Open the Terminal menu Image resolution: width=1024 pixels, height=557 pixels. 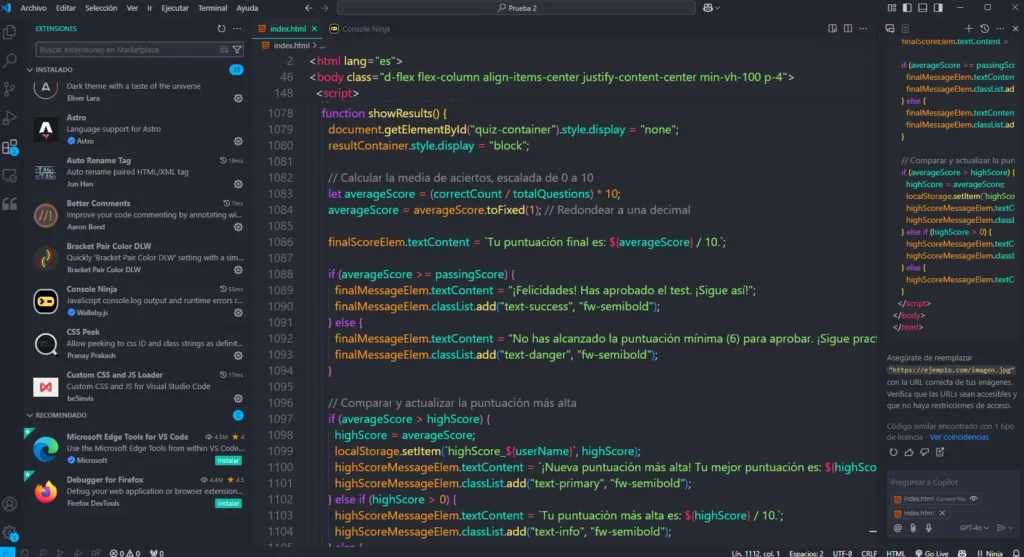coord(212,8)
